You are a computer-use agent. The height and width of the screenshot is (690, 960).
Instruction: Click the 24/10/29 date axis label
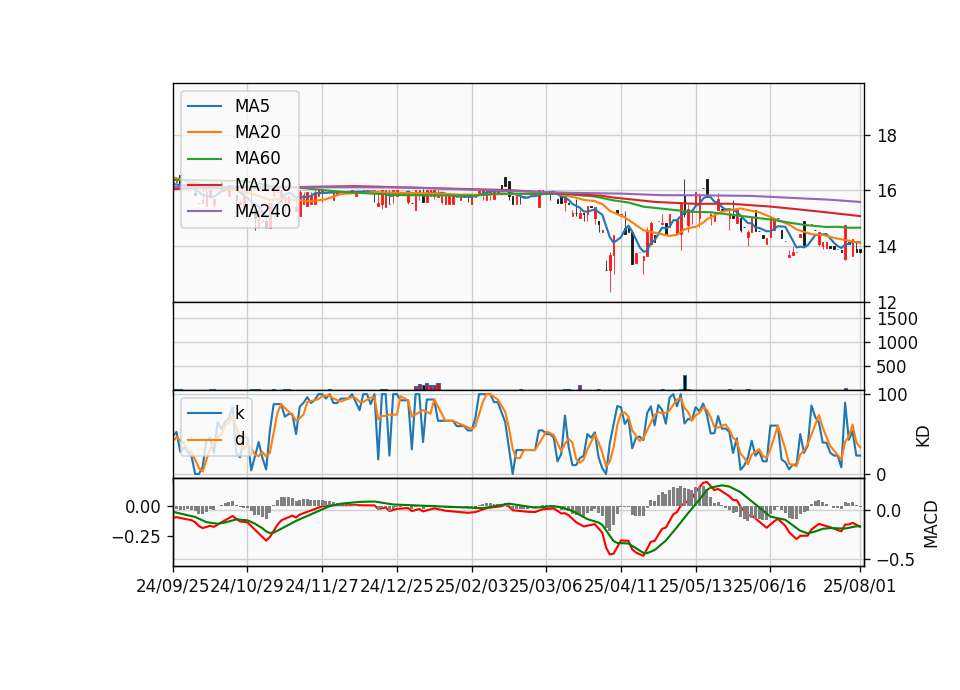click(x=247, y=586)
